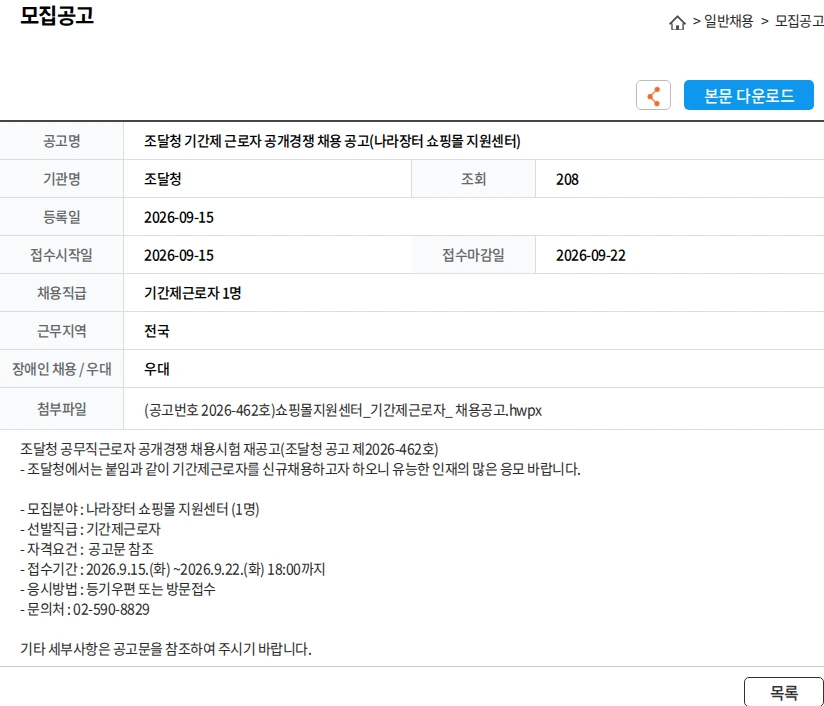Viewport: 824px width, 706px height.
Task: Click the 근무지역 label cell
Action: (61, 331)
